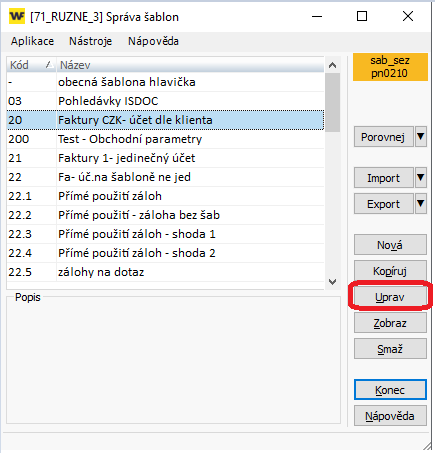
Task: Click the yellow W application icon
Action: 17,16
